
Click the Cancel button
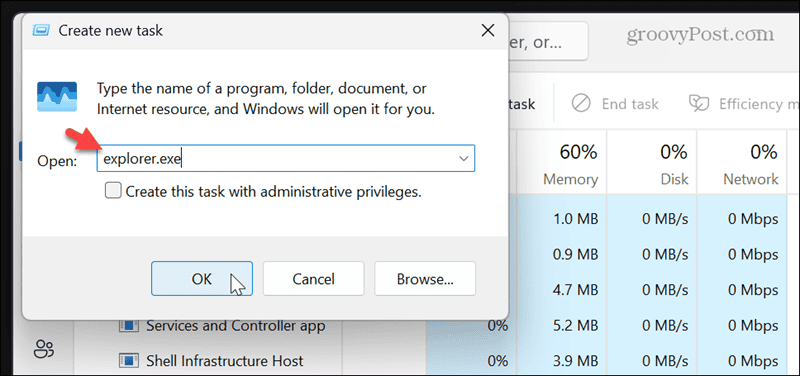(313, 279)
